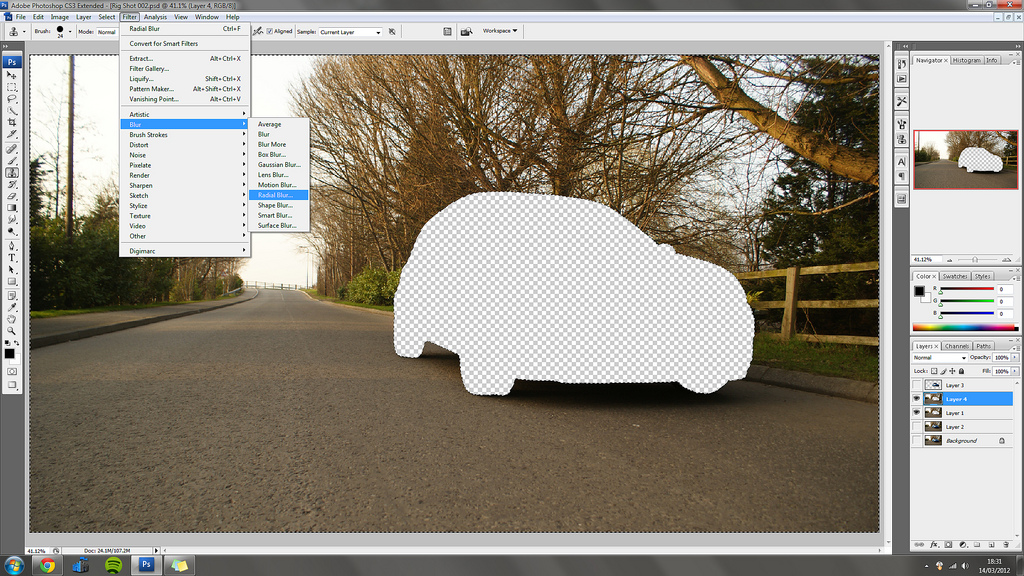Show Layer 3 by toggling visibility
This screenshot has width=1024, height=576.
pyautogui.click(x=918, y=385)
